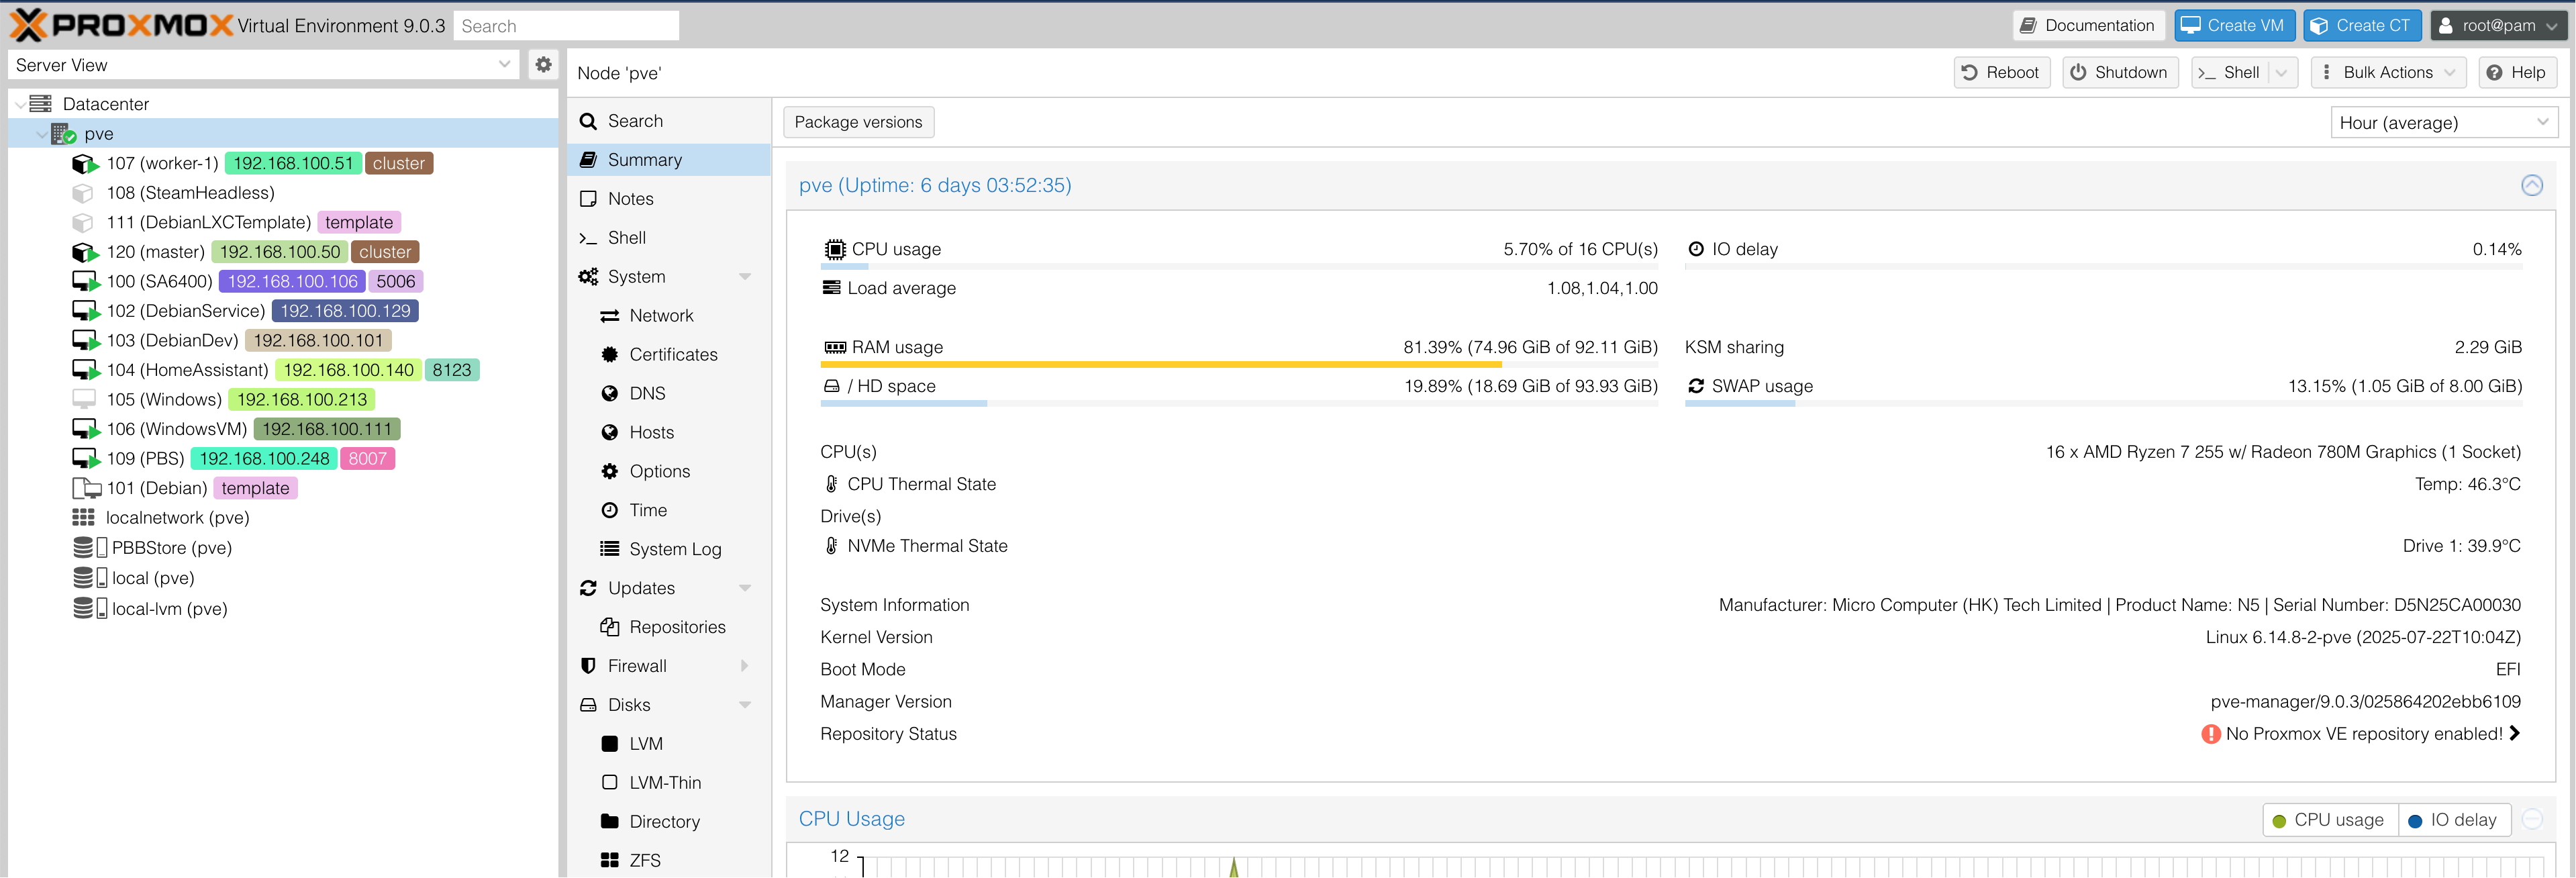Open the node Shell menu item
This screenshot has width=2576, height=878.
669,238
